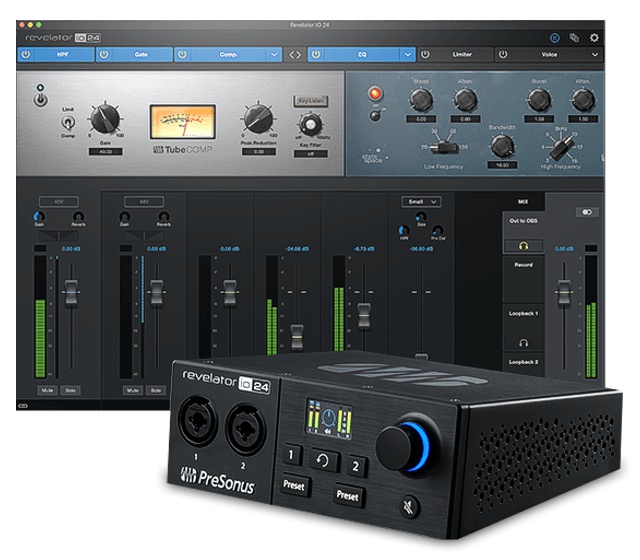
Task: Click the Key Filter value field showing off
Action: [310, 154]
